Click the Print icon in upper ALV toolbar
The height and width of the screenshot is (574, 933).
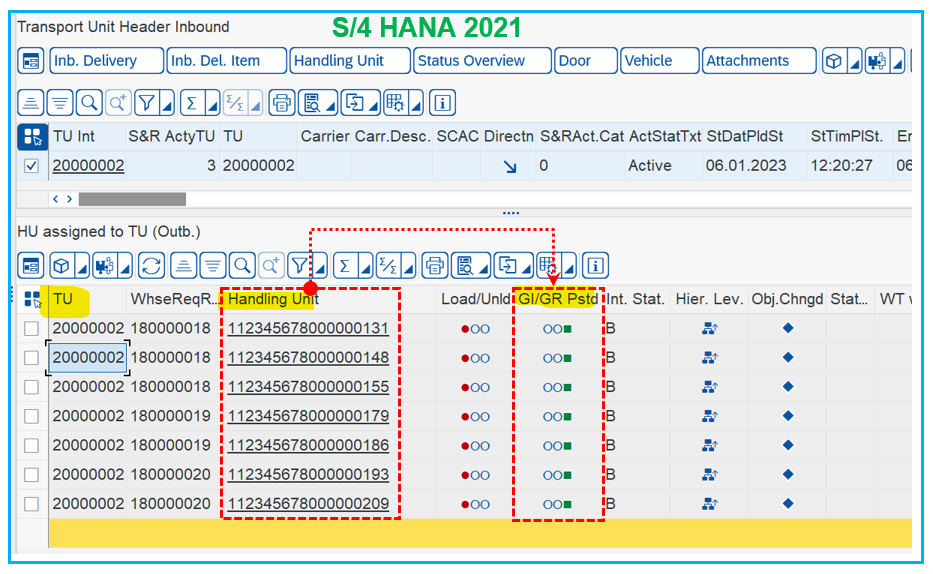(x=282, y=102)
